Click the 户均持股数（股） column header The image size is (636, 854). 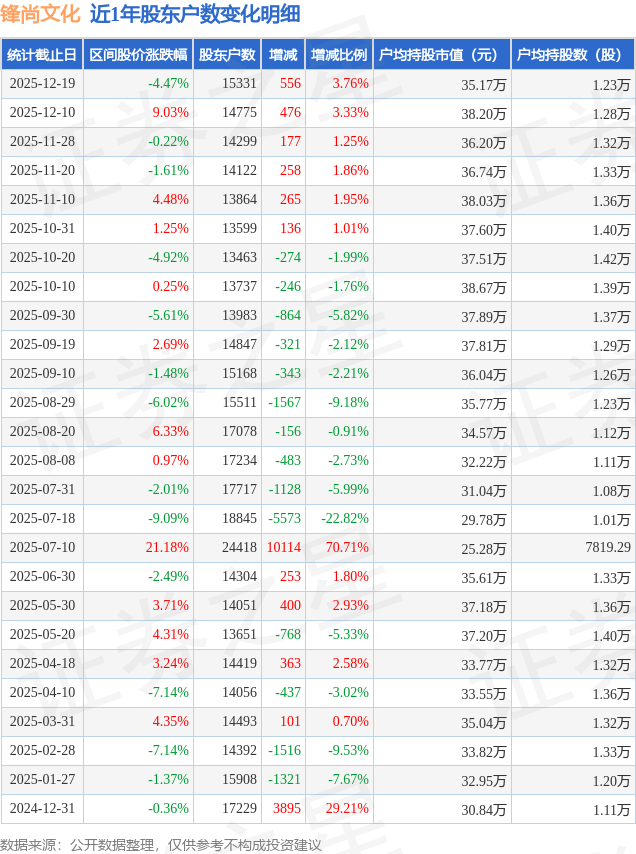(572, 55)
